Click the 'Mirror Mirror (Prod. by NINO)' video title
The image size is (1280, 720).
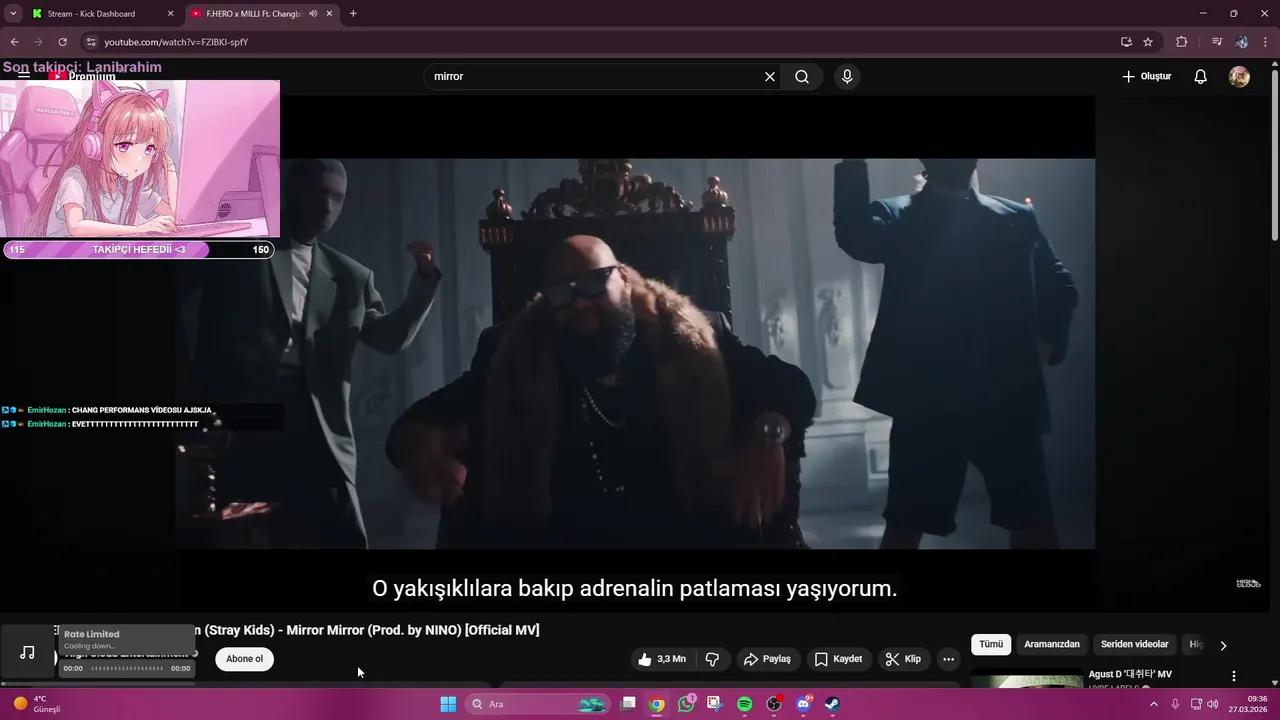coord(374,630)
